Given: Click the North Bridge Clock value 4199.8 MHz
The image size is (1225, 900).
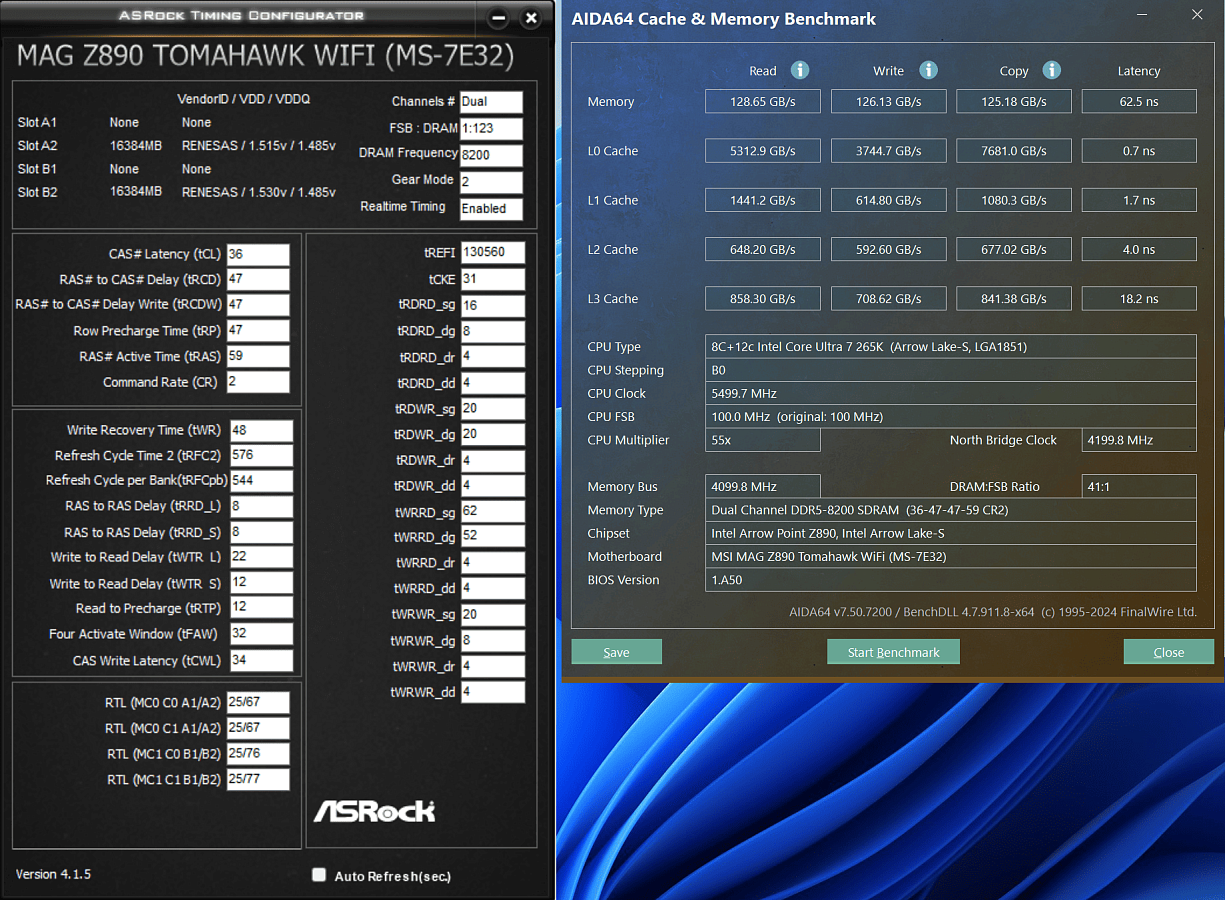Looking at the screenshot, I should point(1139,440).
